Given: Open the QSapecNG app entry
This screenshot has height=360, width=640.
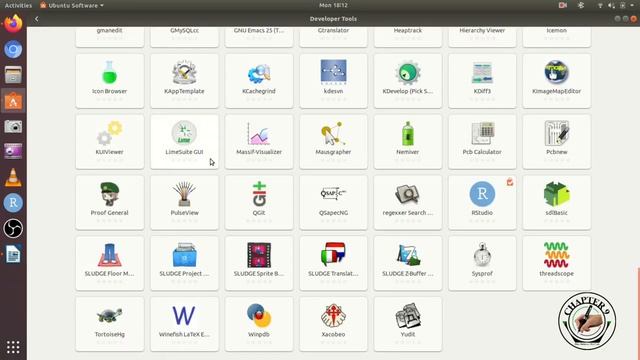Looking at the screenshot, I should tap(333, 202).
